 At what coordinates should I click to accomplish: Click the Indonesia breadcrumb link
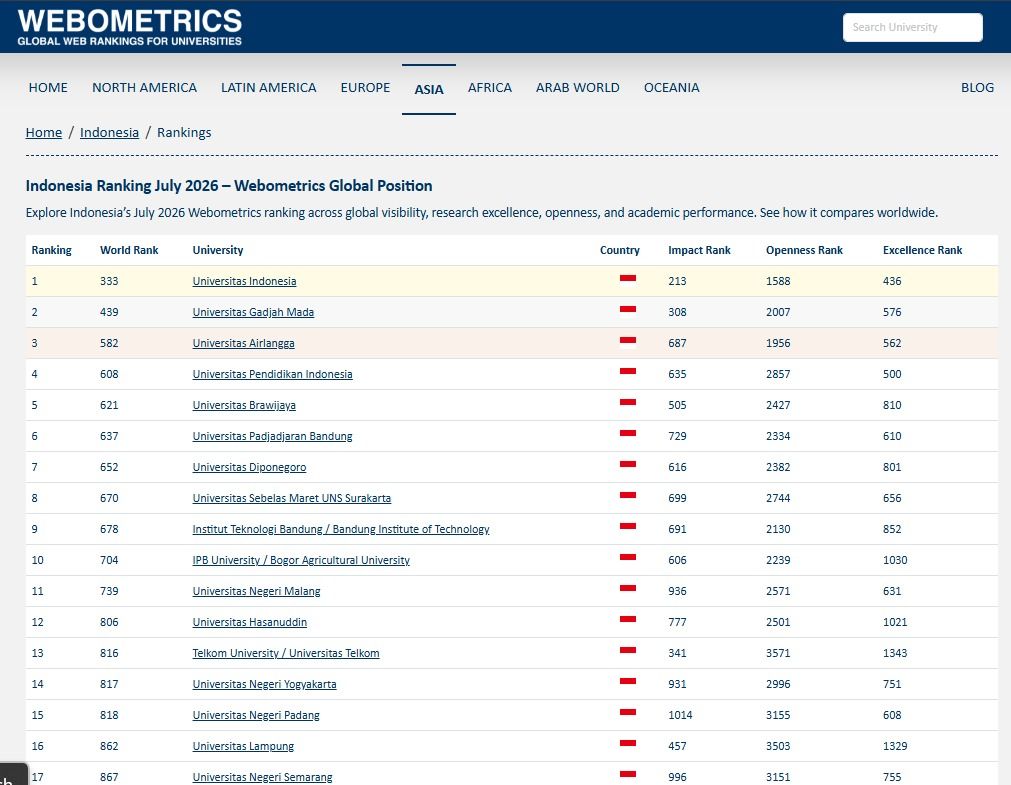[x=109, y=132]
